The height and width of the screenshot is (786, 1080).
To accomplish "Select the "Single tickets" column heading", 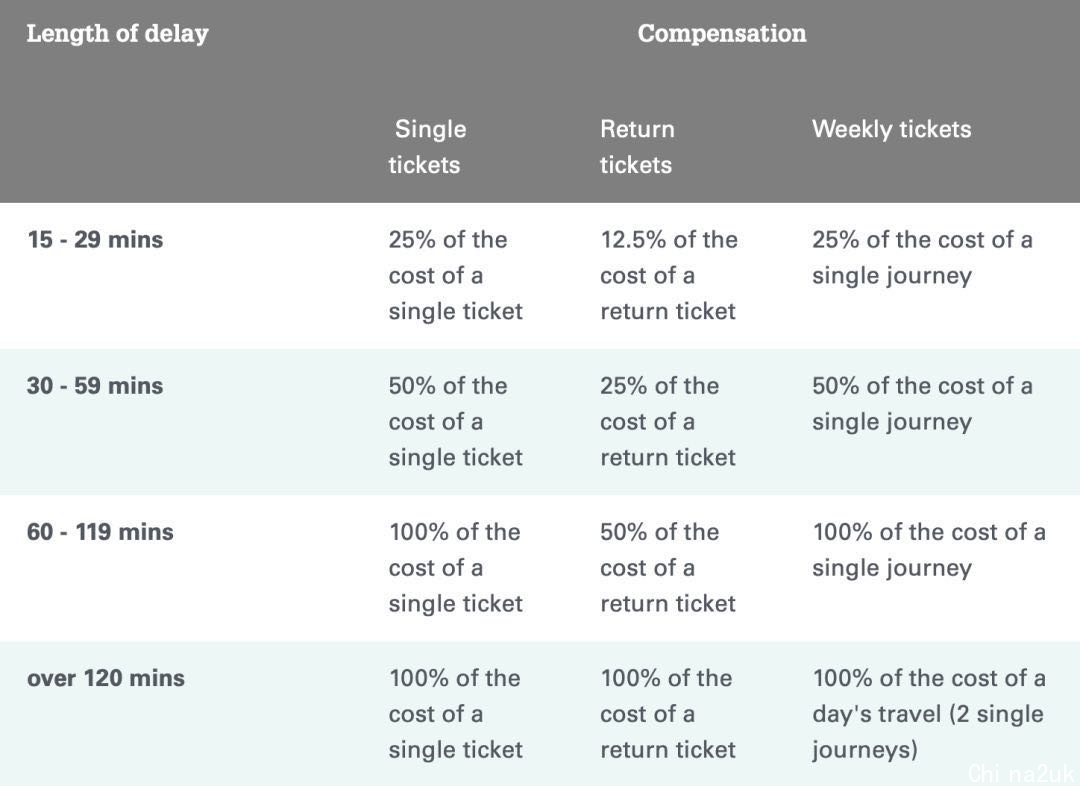I will 429,147.
